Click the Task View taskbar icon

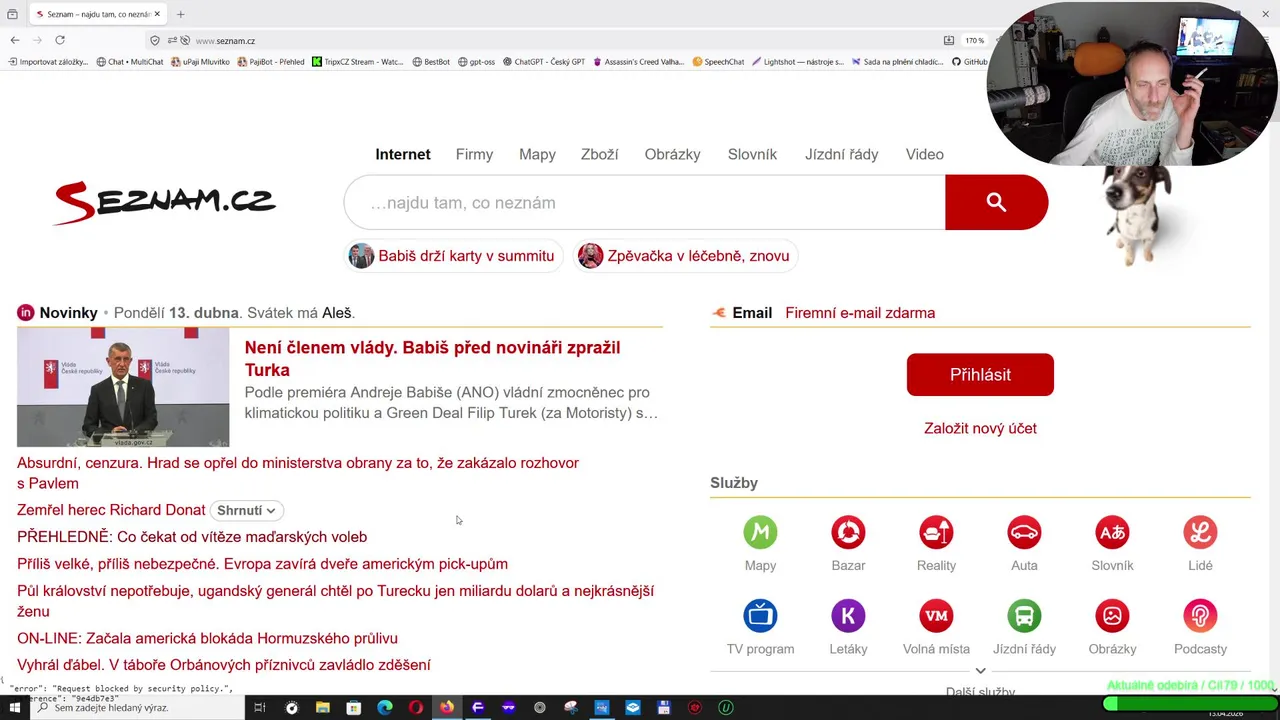click(x=260, y=708)
